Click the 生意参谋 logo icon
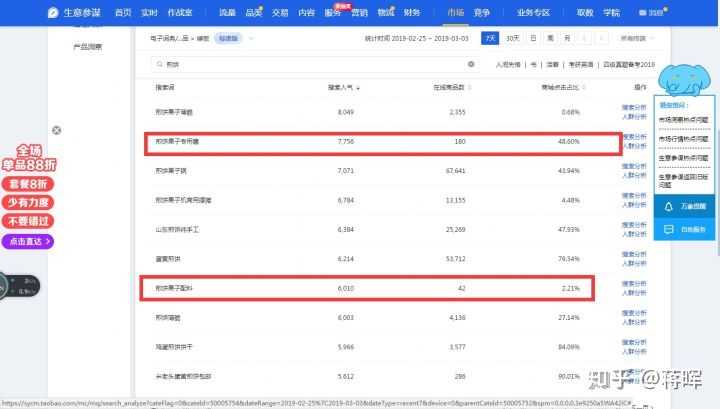 pos(52,13)
